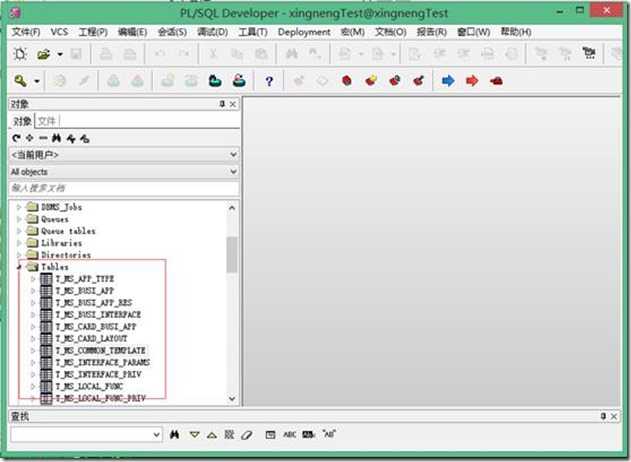Open the VCS menu

point(59,32)
